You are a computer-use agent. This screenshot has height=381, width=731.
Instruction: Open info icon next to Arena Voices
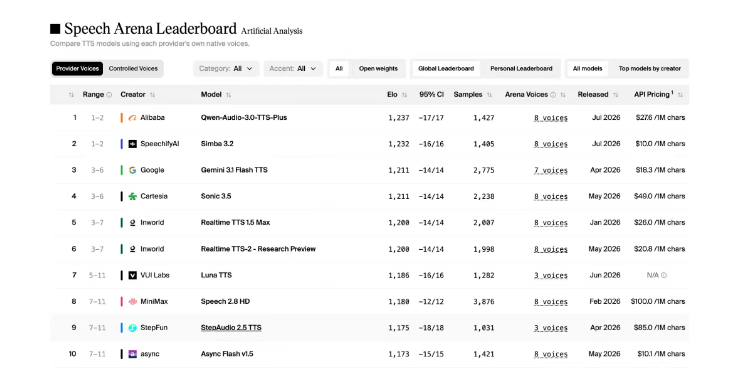[x=553, y=95]
